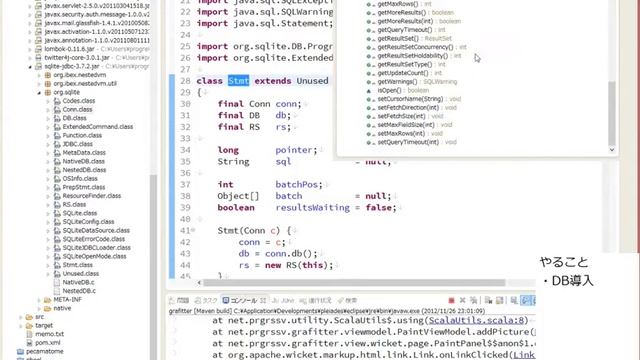Click resultsWaiting on line 39 of the editor
The height and width of the screenshot is (360, 640).
pyautogui.click(x=312, y=208)
